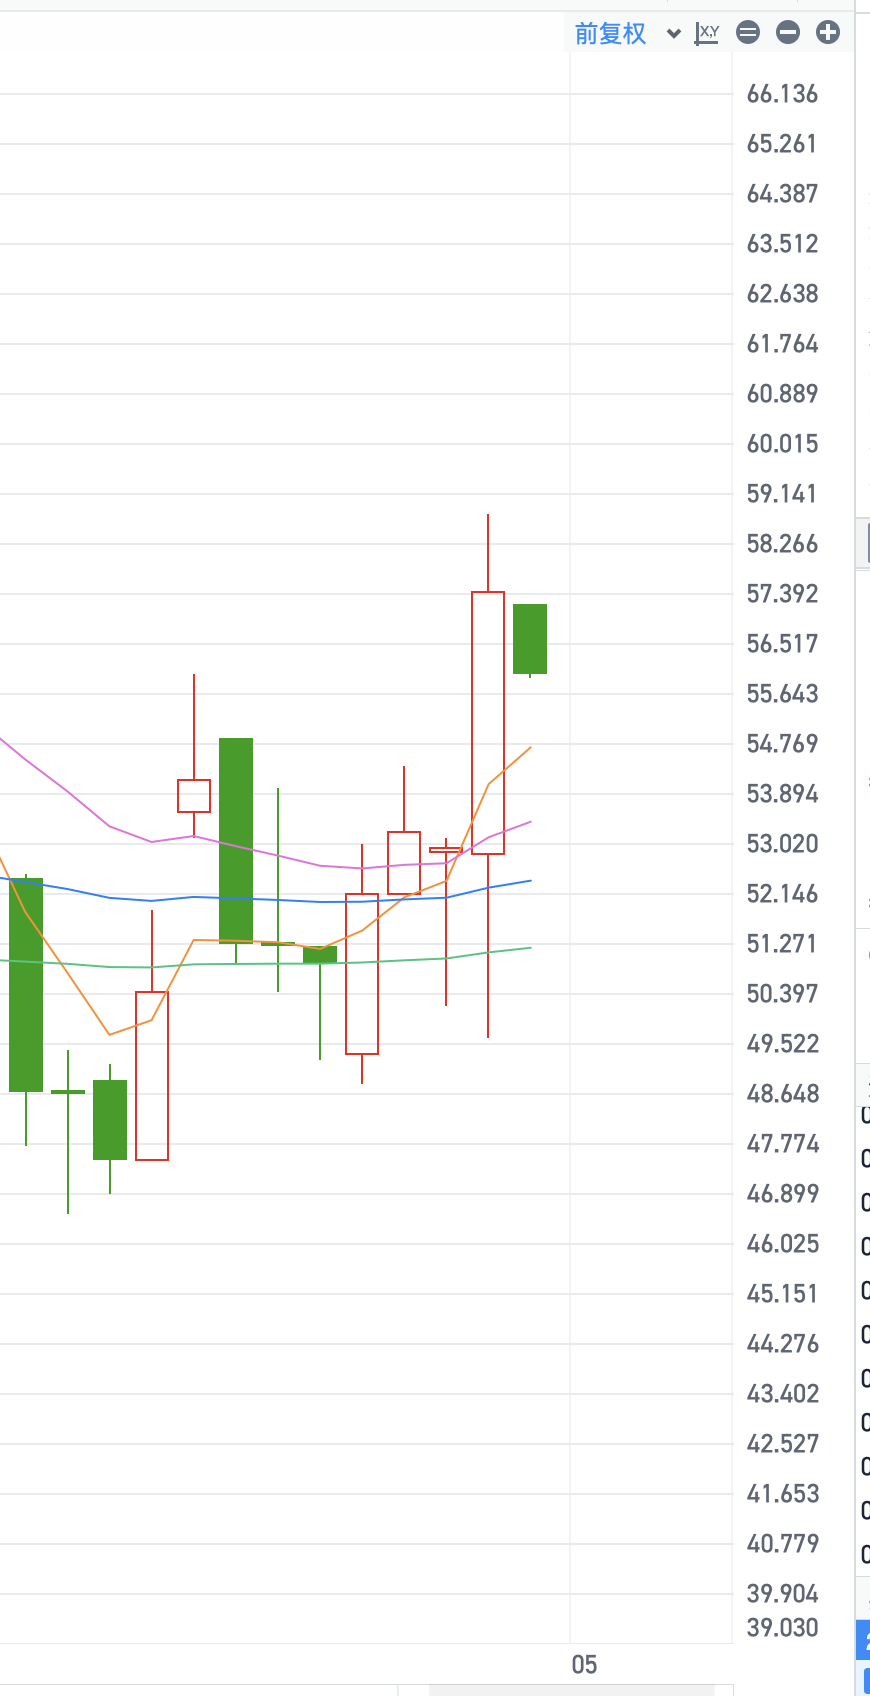Image resolution: width=870 pixels, height=1696 pixels.
Task: Click the 05 date label on time axis
Action: click(584, 1665)
